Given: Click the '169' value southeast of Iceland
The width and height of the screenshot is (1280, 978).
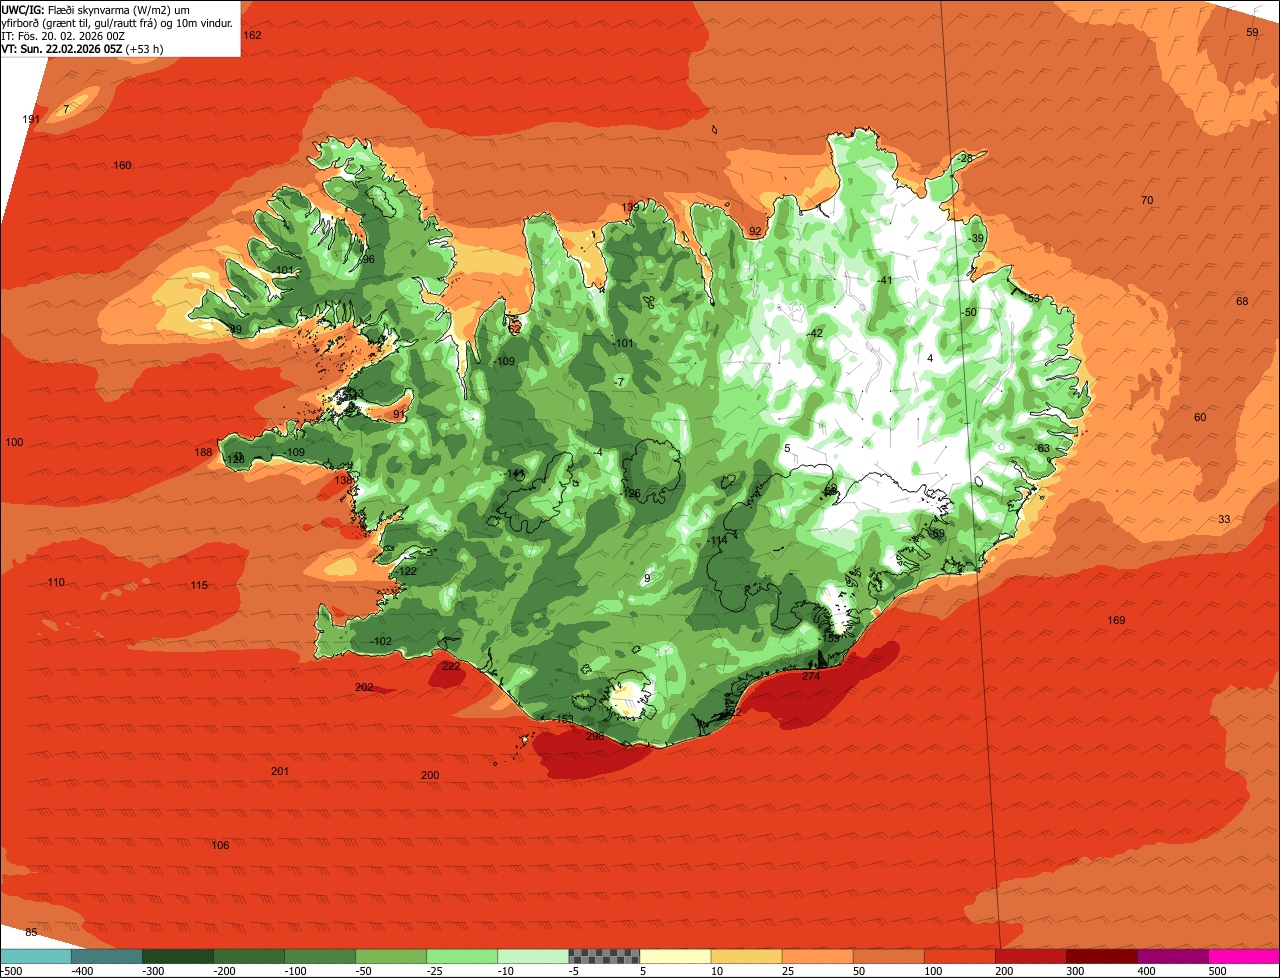Looking at the screenshot, I should tap(1116, 620).
